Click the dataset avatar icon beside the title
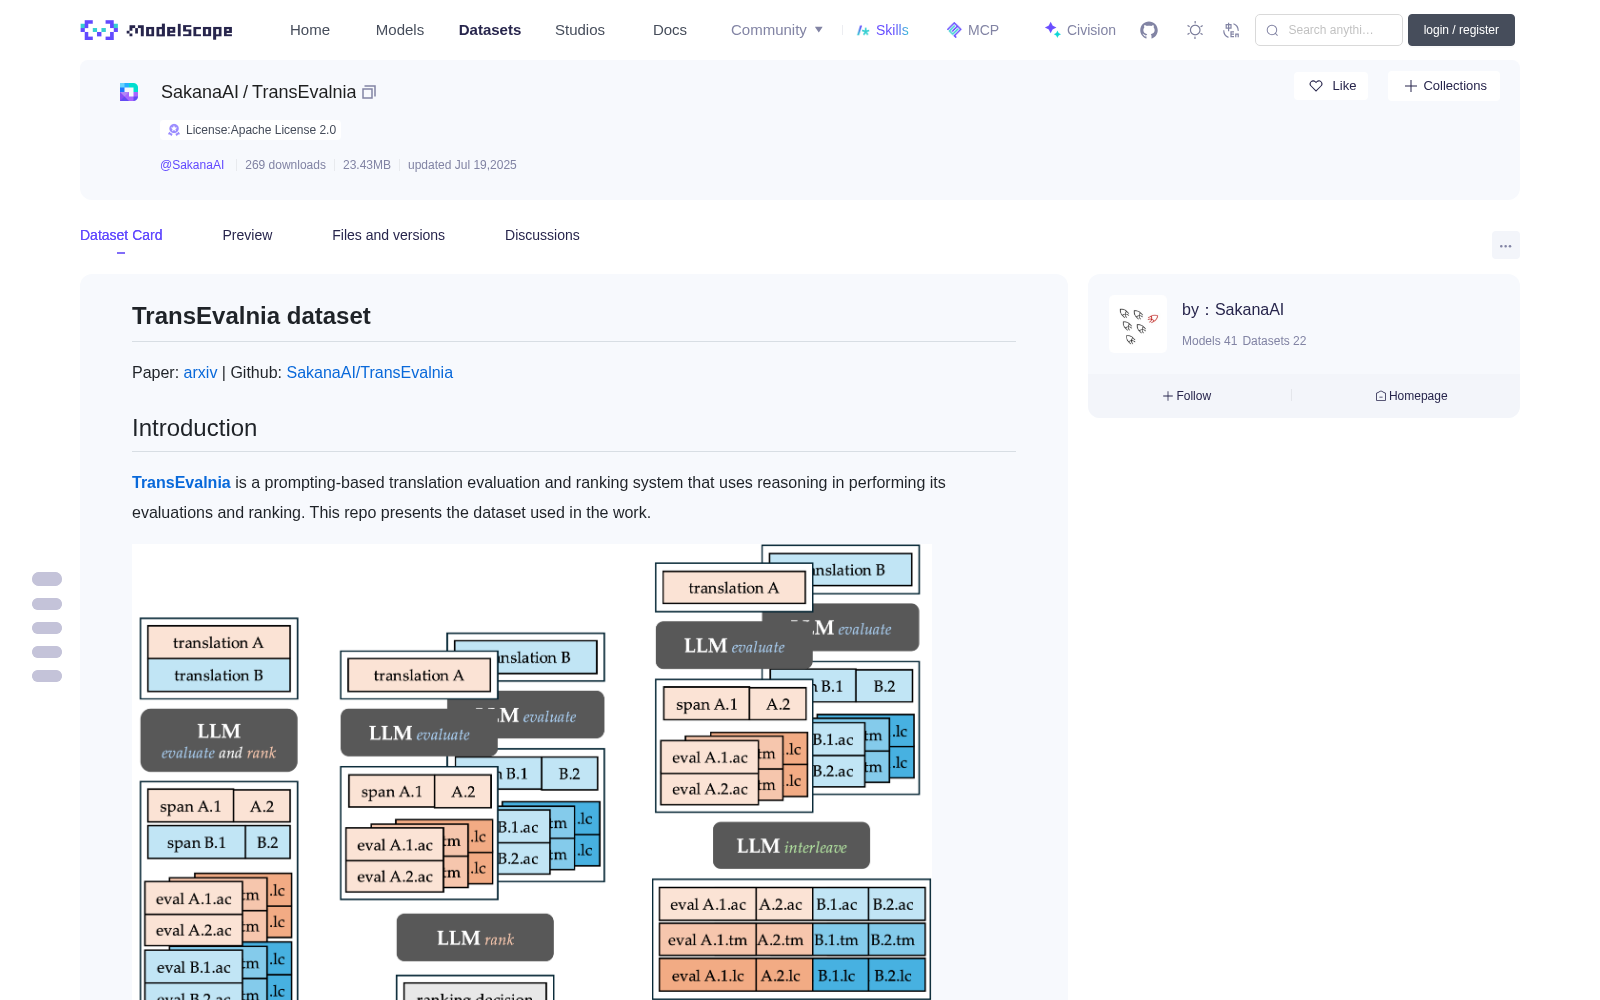The width and height of the screenshot is (1600, 1000). [129, 92]
